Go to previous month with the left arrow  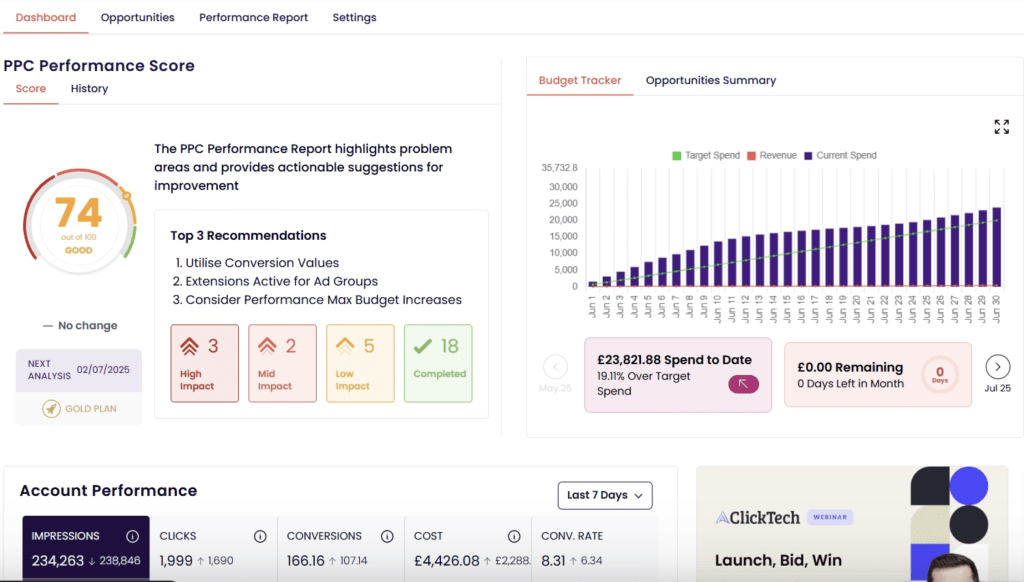tap(555, 366)
